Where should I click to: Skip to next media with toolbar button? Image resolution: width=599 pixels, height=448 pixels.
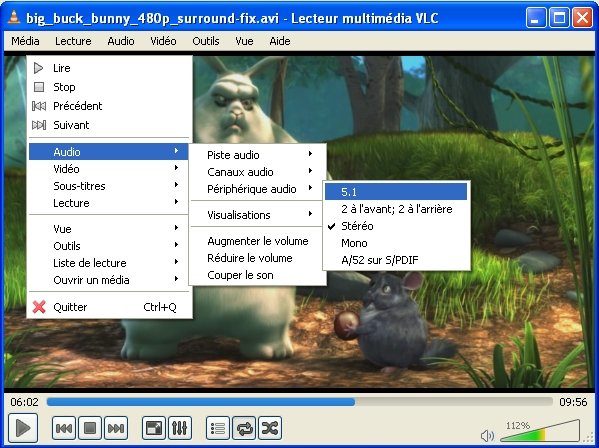pyautogui.click(x=116, y=428)
